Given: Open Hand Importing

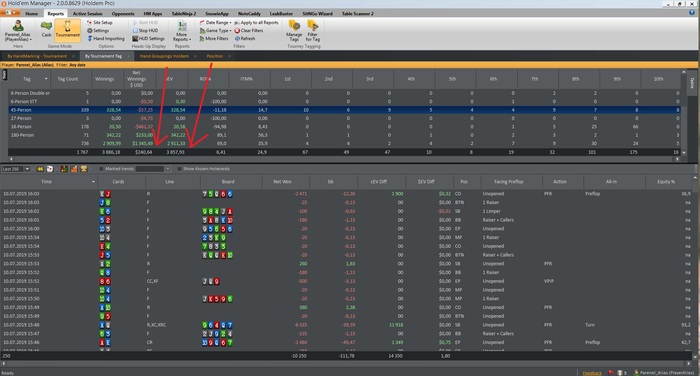Looking at the screenshot, I should (106, 38).
